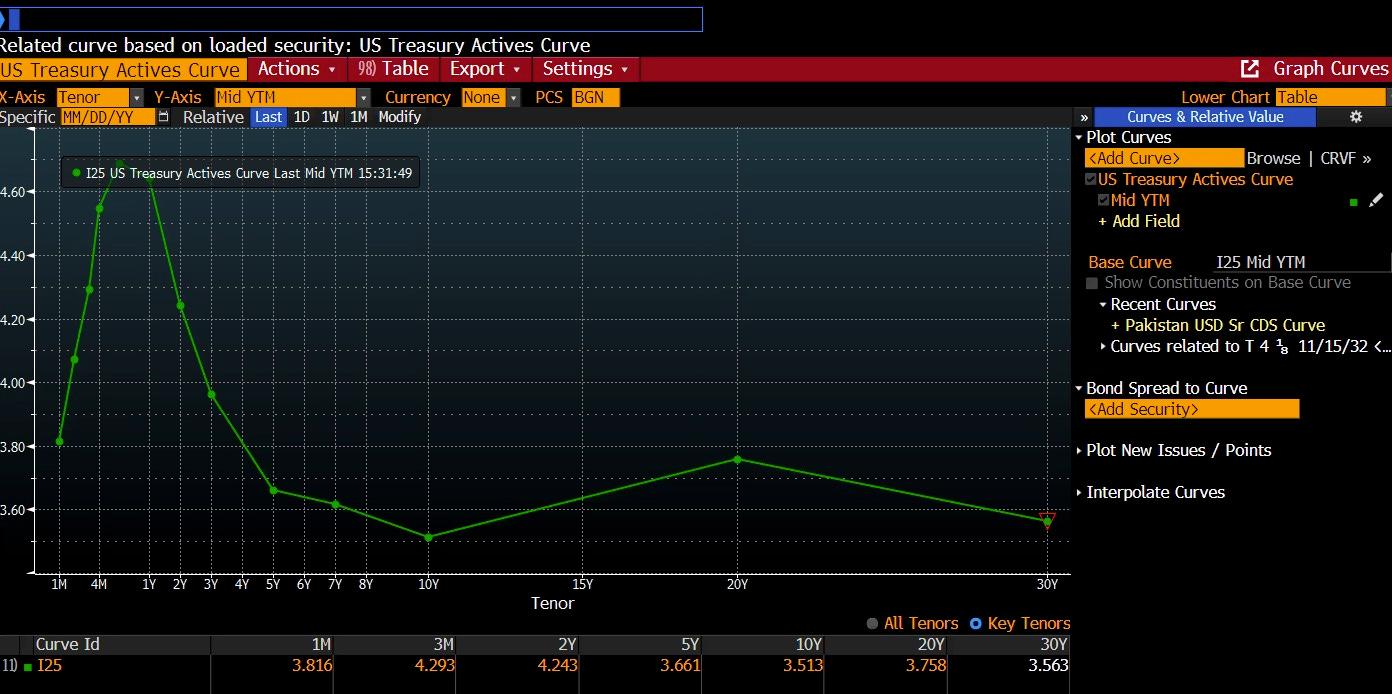Expand Curves related to T 4 1/8
1392x694 pixels.
[1103, 346]
